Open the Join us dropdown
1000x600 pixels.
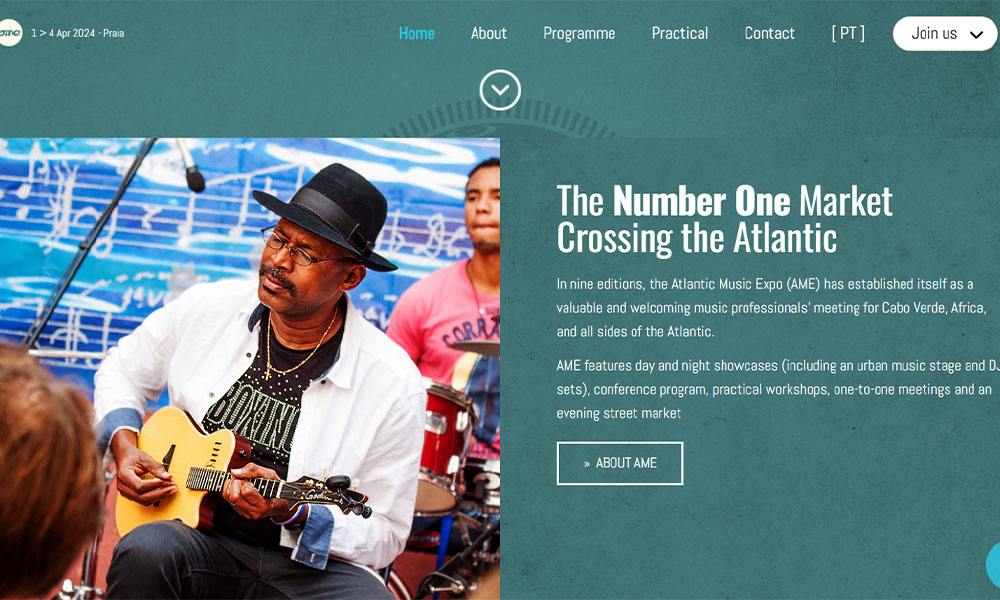(945, 34)
